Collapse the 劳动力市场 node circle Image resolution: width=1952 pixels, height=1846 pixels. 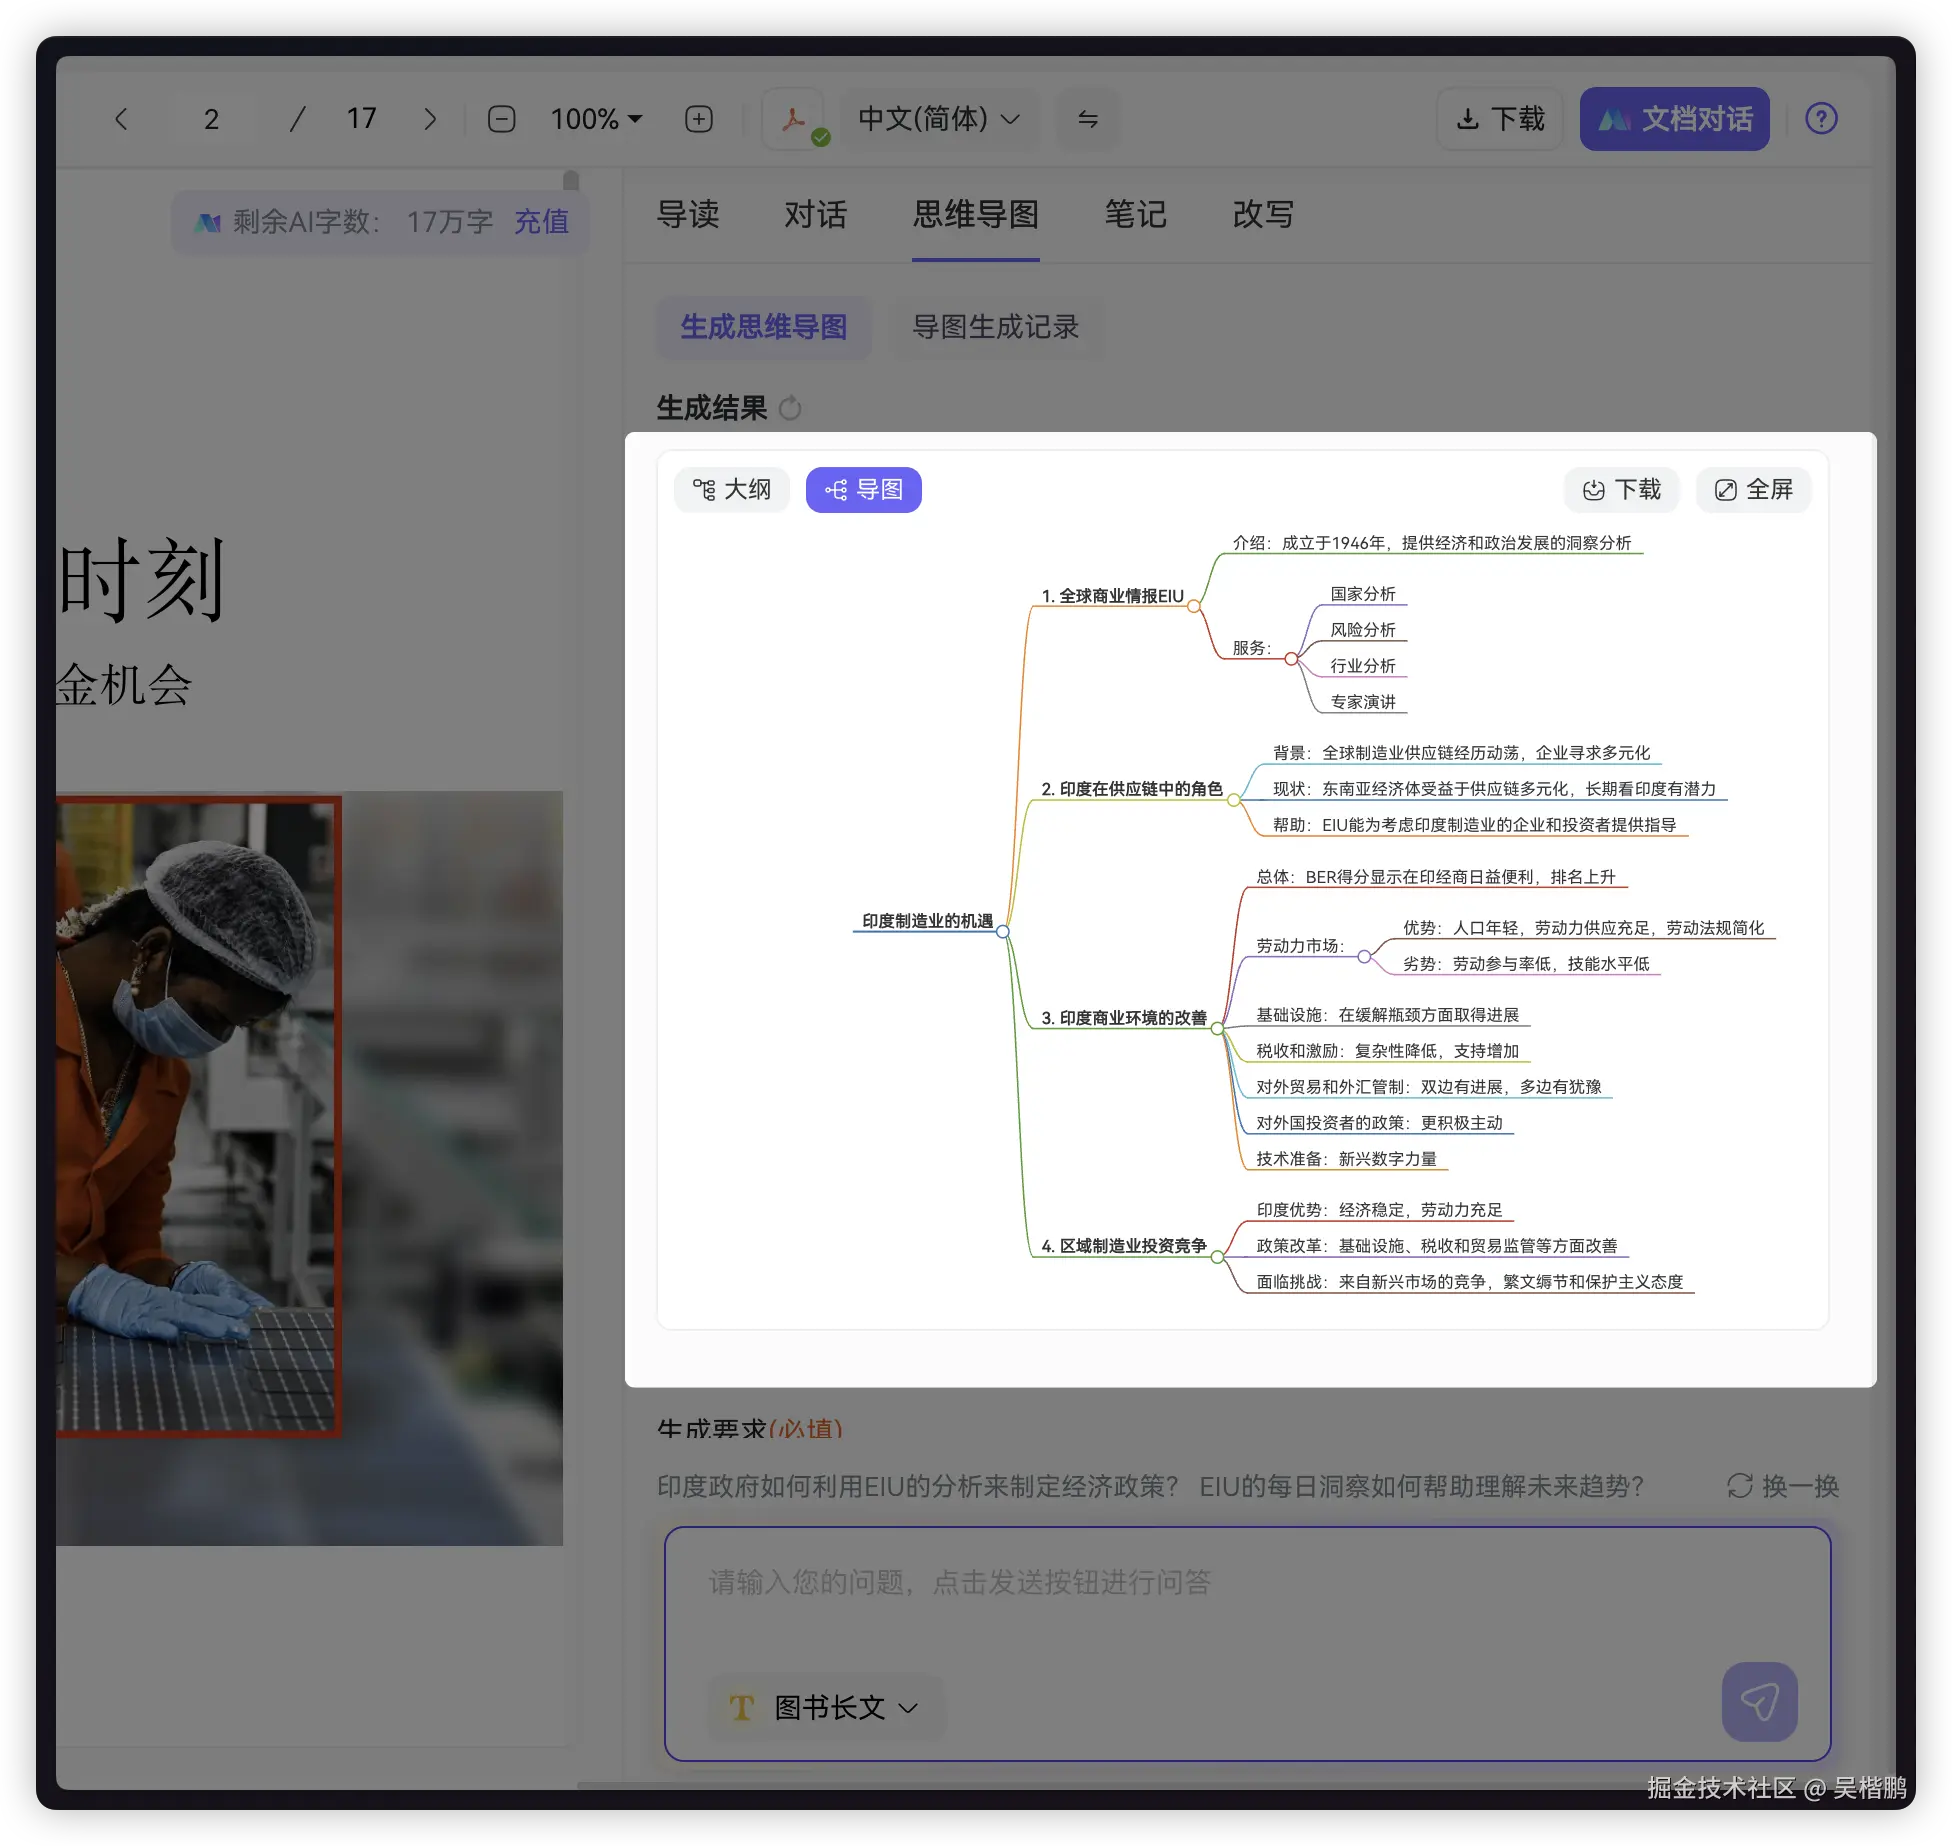[x=1364, y=957]
